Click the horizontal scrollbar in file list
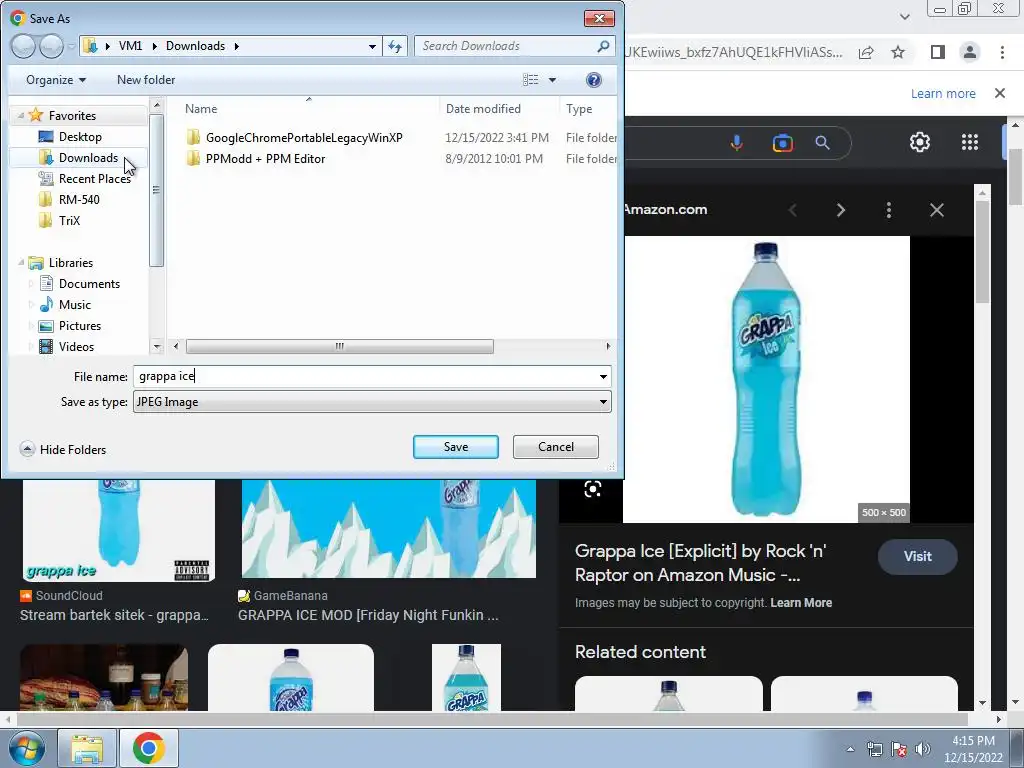 click(340, 346)
